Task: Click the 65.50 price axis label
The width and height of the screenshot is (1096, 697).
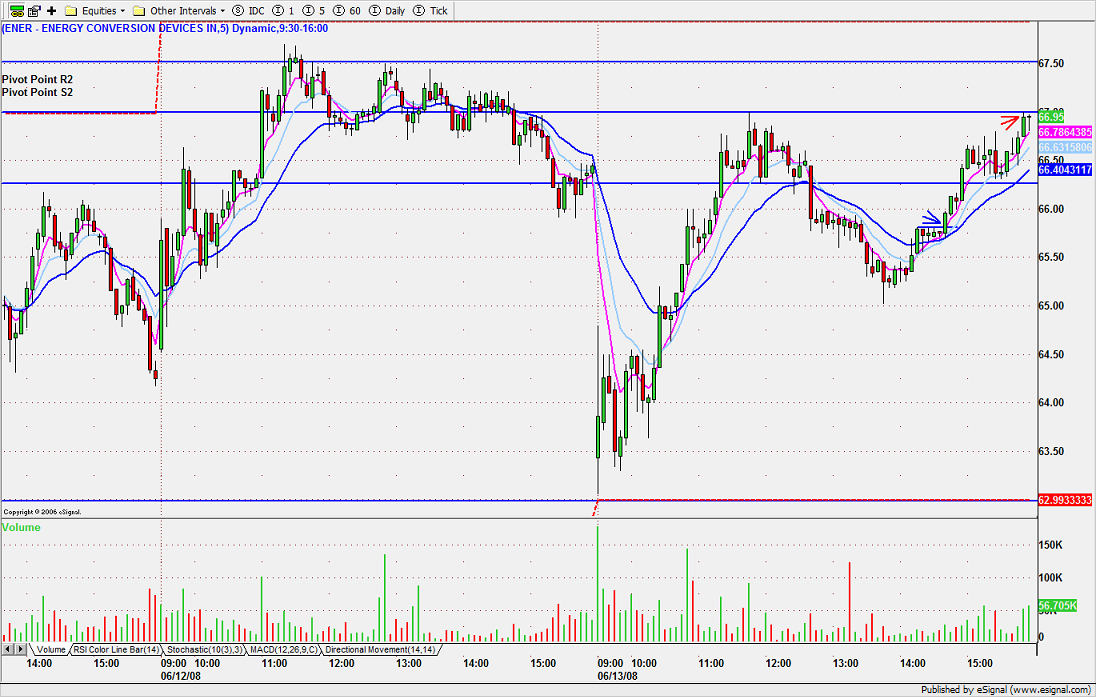Action: coord(1051,257)
